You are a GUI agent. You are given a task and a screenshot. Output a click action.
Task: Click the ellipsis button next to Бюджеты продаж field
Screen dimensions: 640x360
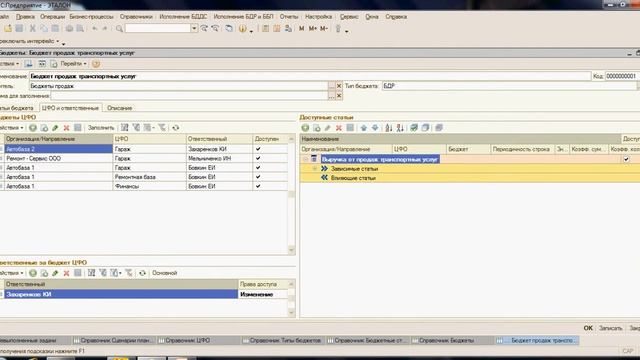point(332,86)
